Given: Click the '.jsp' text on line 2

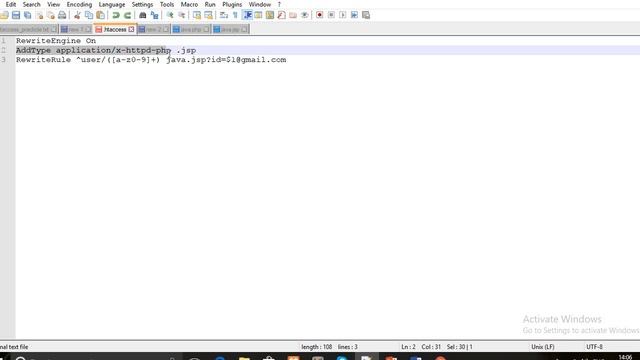Looking at the screenshot, I should [186, 51].
